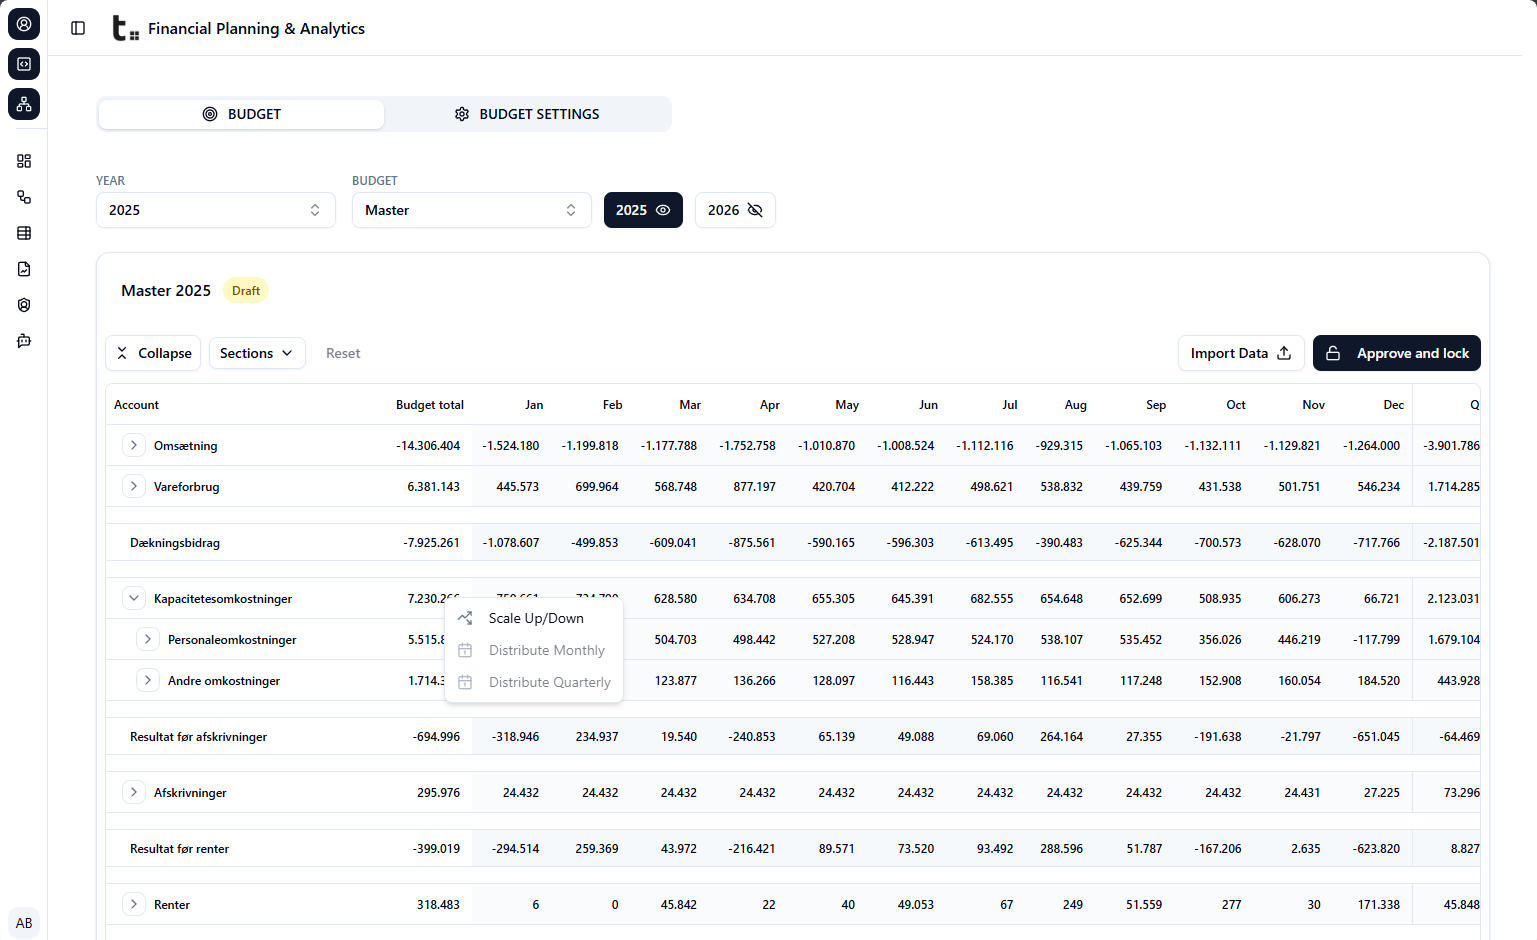1537x940 pixels.
Task: Expand the Omsætning row
Action: (134, 446)
